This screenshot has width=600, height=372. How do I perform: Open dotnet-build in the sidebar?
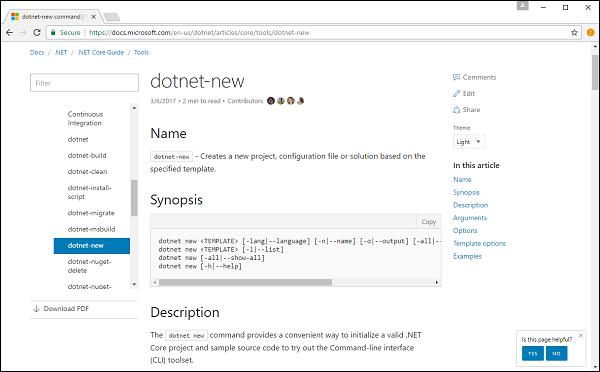click(87, 156)
